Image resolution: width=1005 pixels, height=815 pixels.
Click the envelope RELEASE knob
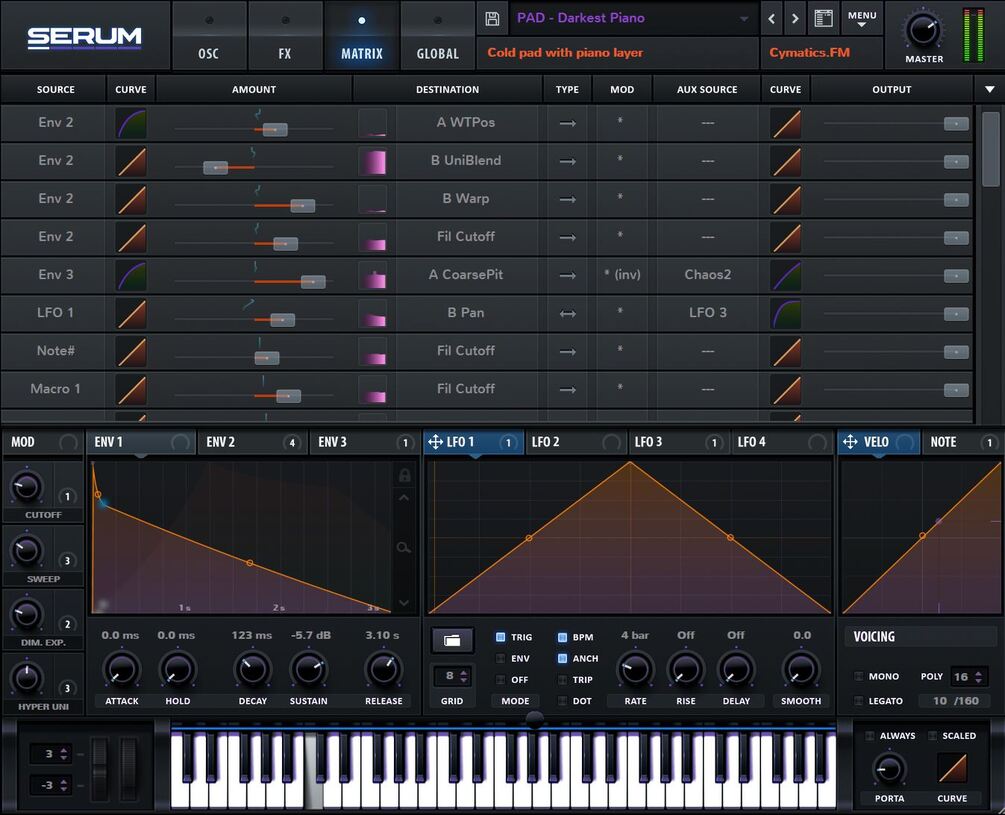[383, 670]
